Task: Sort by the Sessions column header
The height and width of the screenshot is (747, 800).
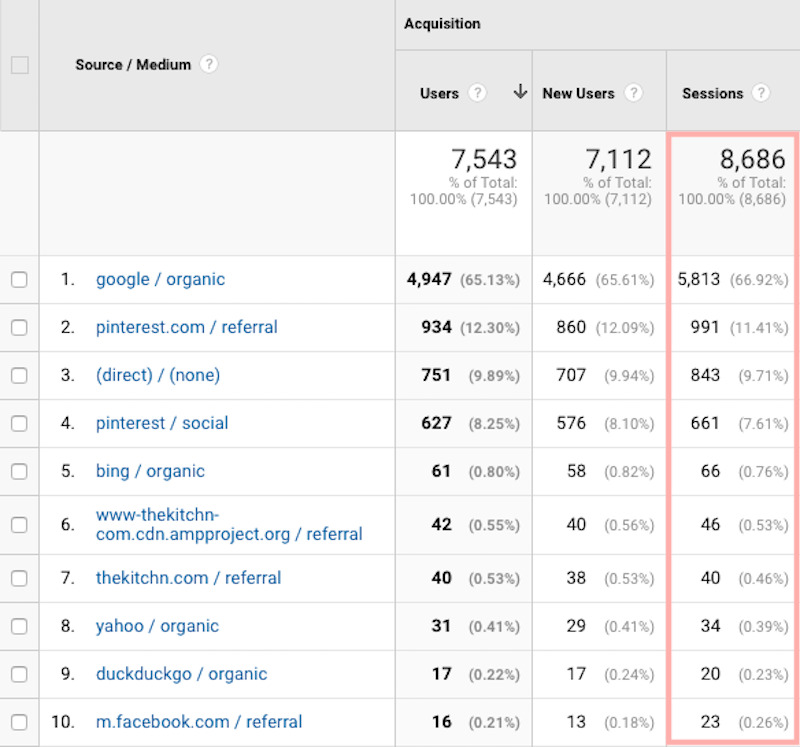Action: (713, 93)
